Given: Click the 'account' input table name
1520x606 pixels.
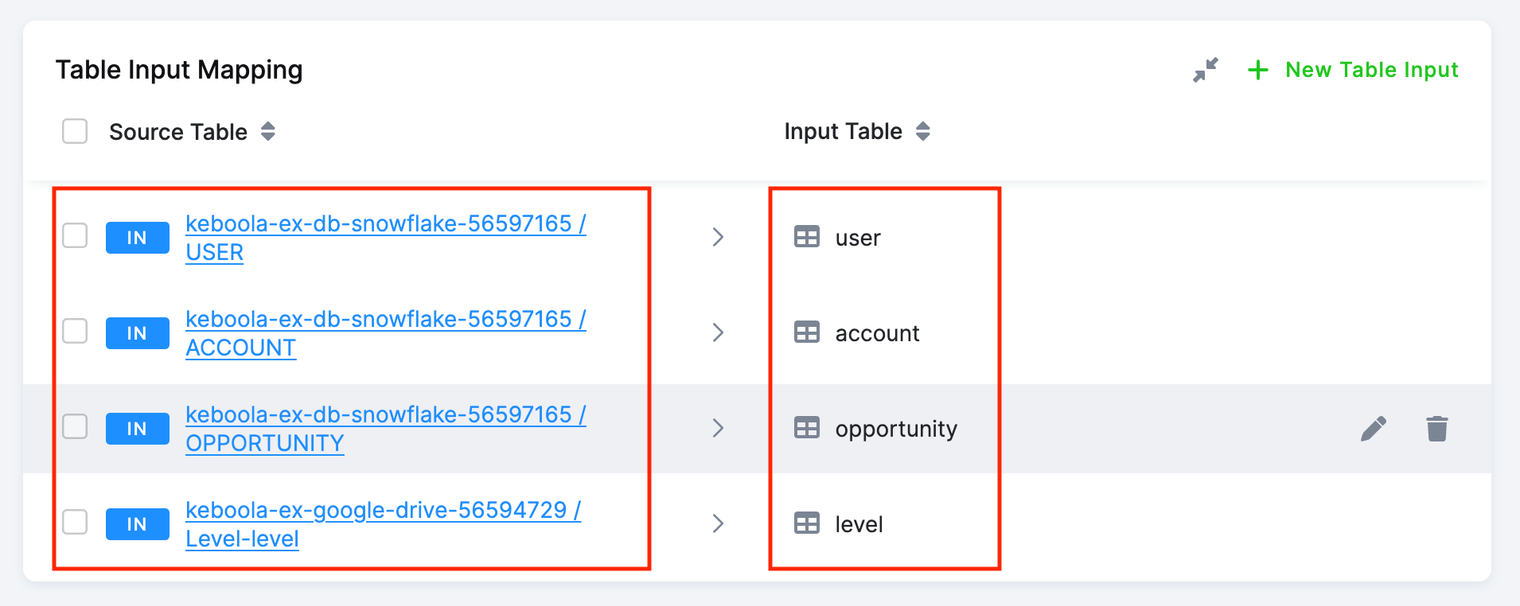Looking at the screenshot, I should point(878,333).
